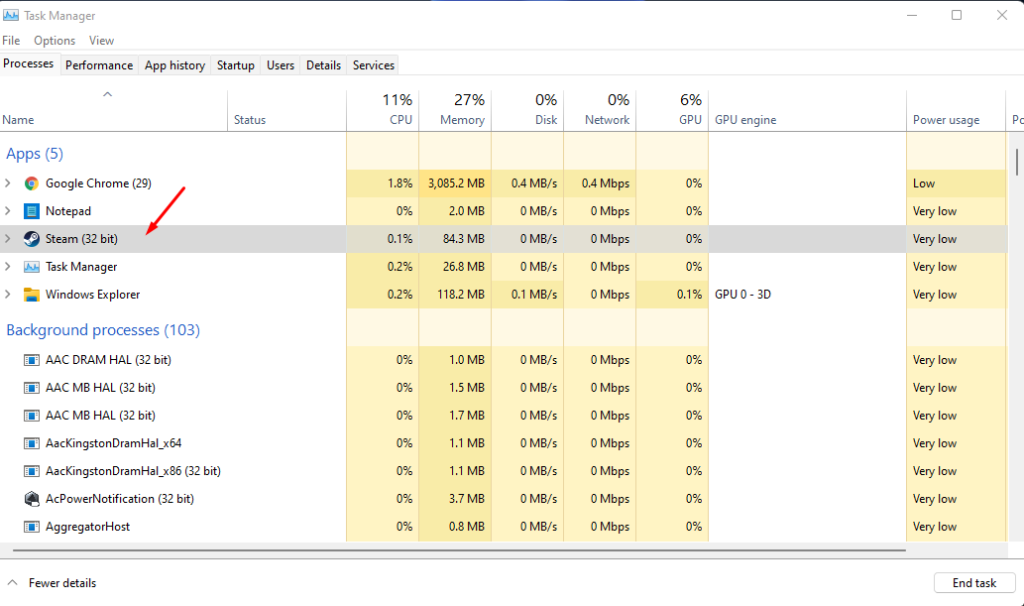Click the End task button
Viewport: 1024px width, 606px height.
[974, 582]
